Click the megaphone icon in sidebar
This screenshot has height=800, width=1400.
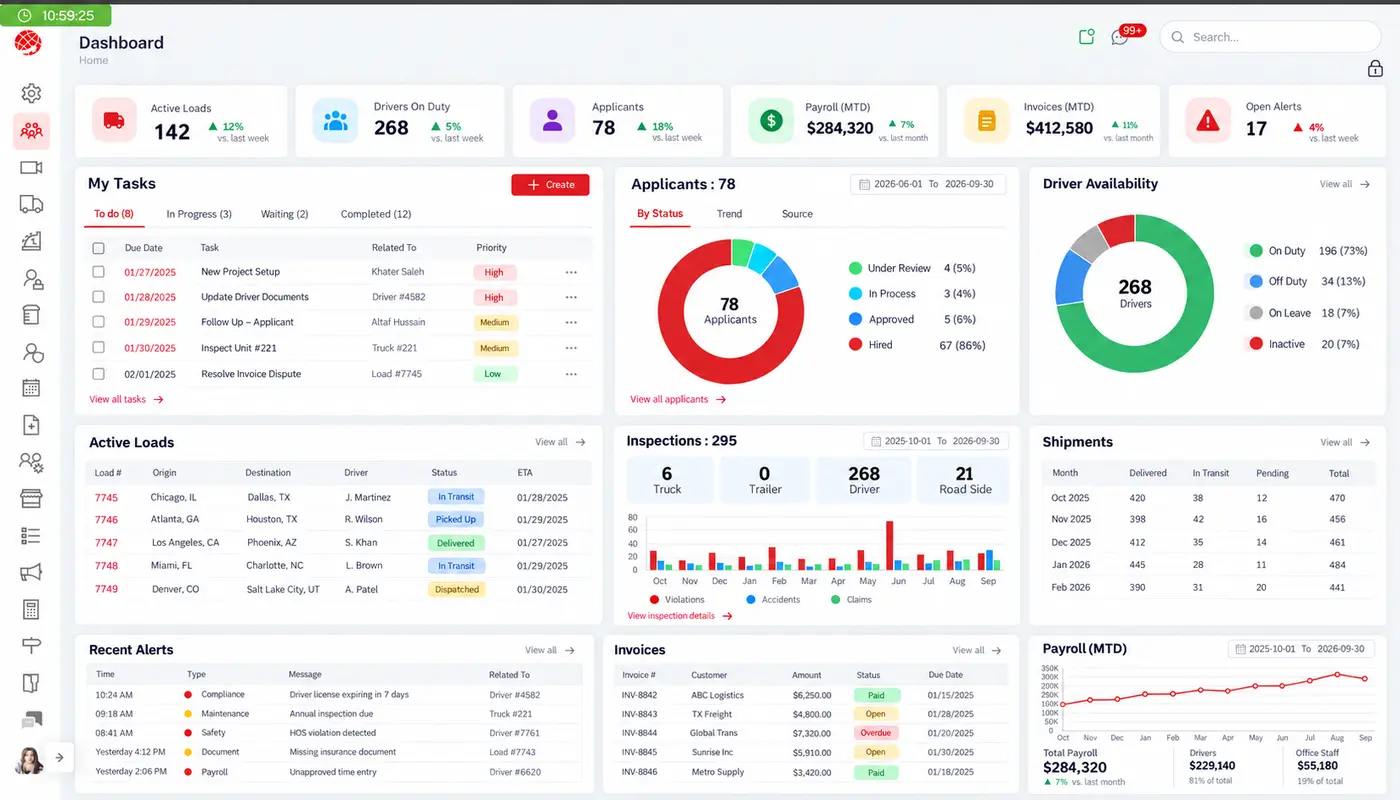coord(31,572)
